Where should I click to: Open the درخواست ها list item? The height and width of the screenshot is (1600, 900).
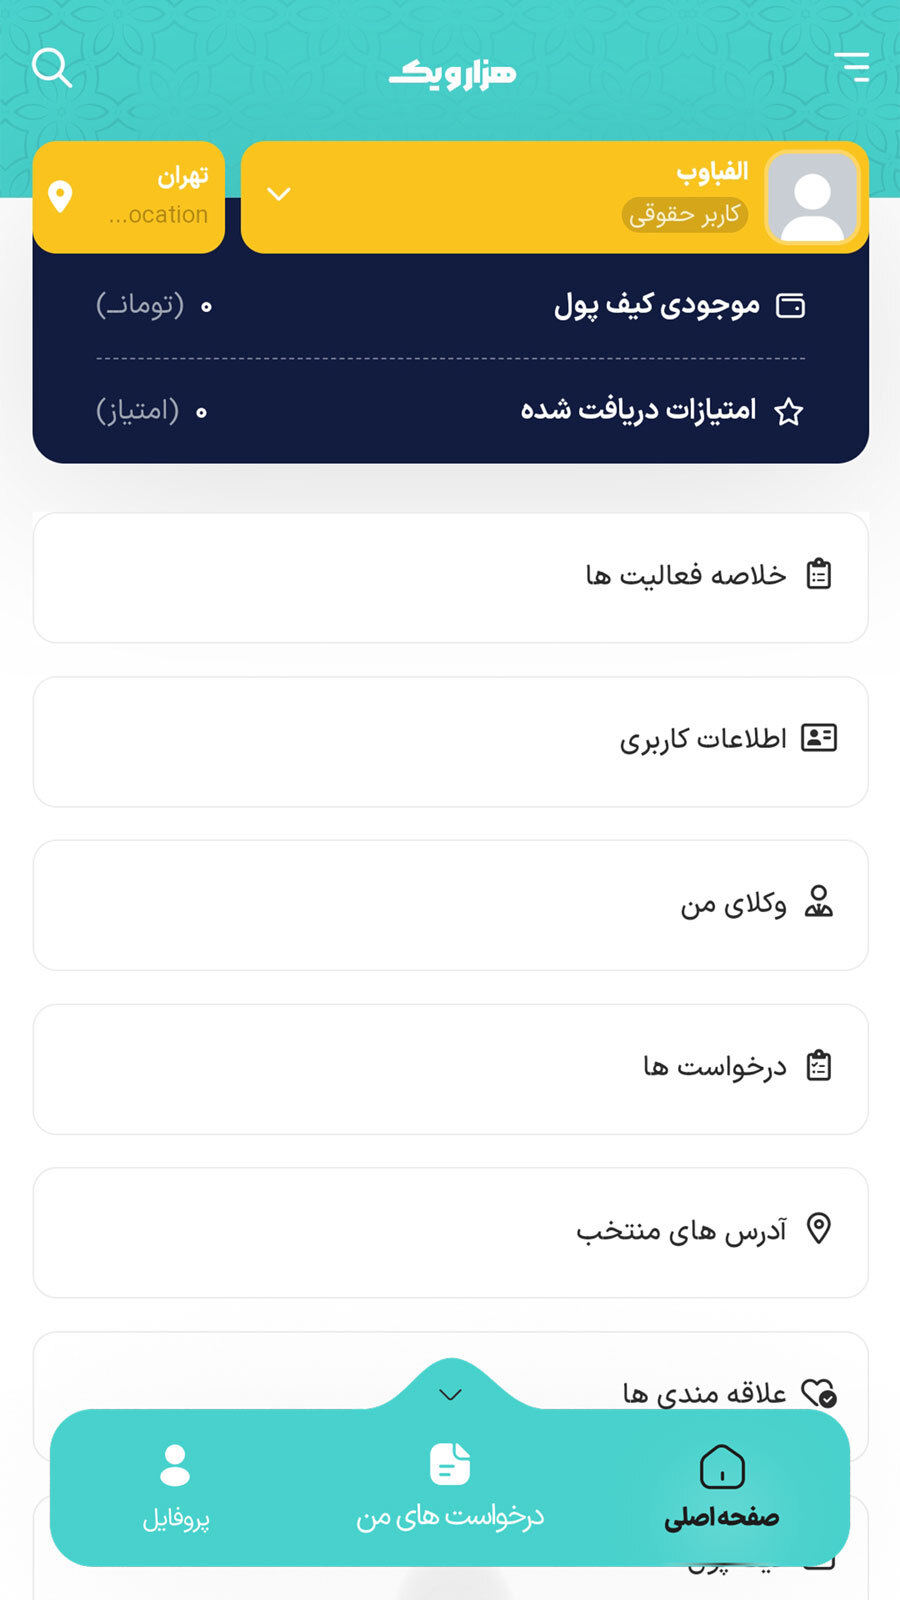click(x=450, y=1068)
